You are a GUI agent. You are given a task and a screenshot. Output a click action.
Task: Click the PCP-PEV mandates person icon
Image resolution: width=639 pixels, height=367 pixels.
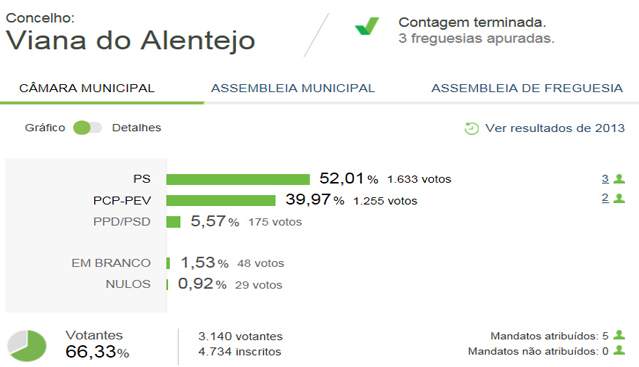[619, 198]
